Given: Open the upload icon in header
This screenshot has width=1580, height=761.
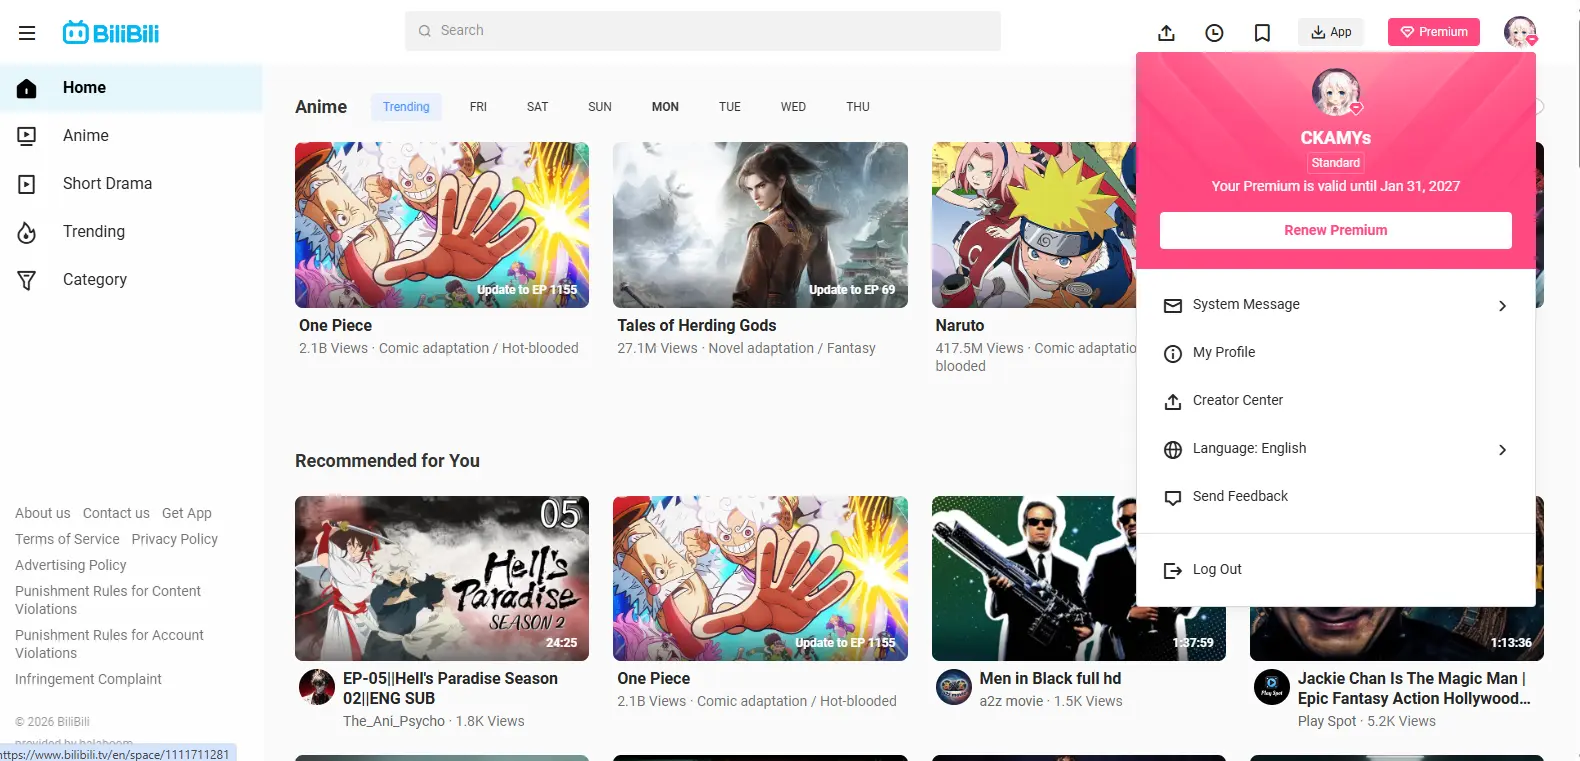Looking at the screenshot, I should [1166, 33].
